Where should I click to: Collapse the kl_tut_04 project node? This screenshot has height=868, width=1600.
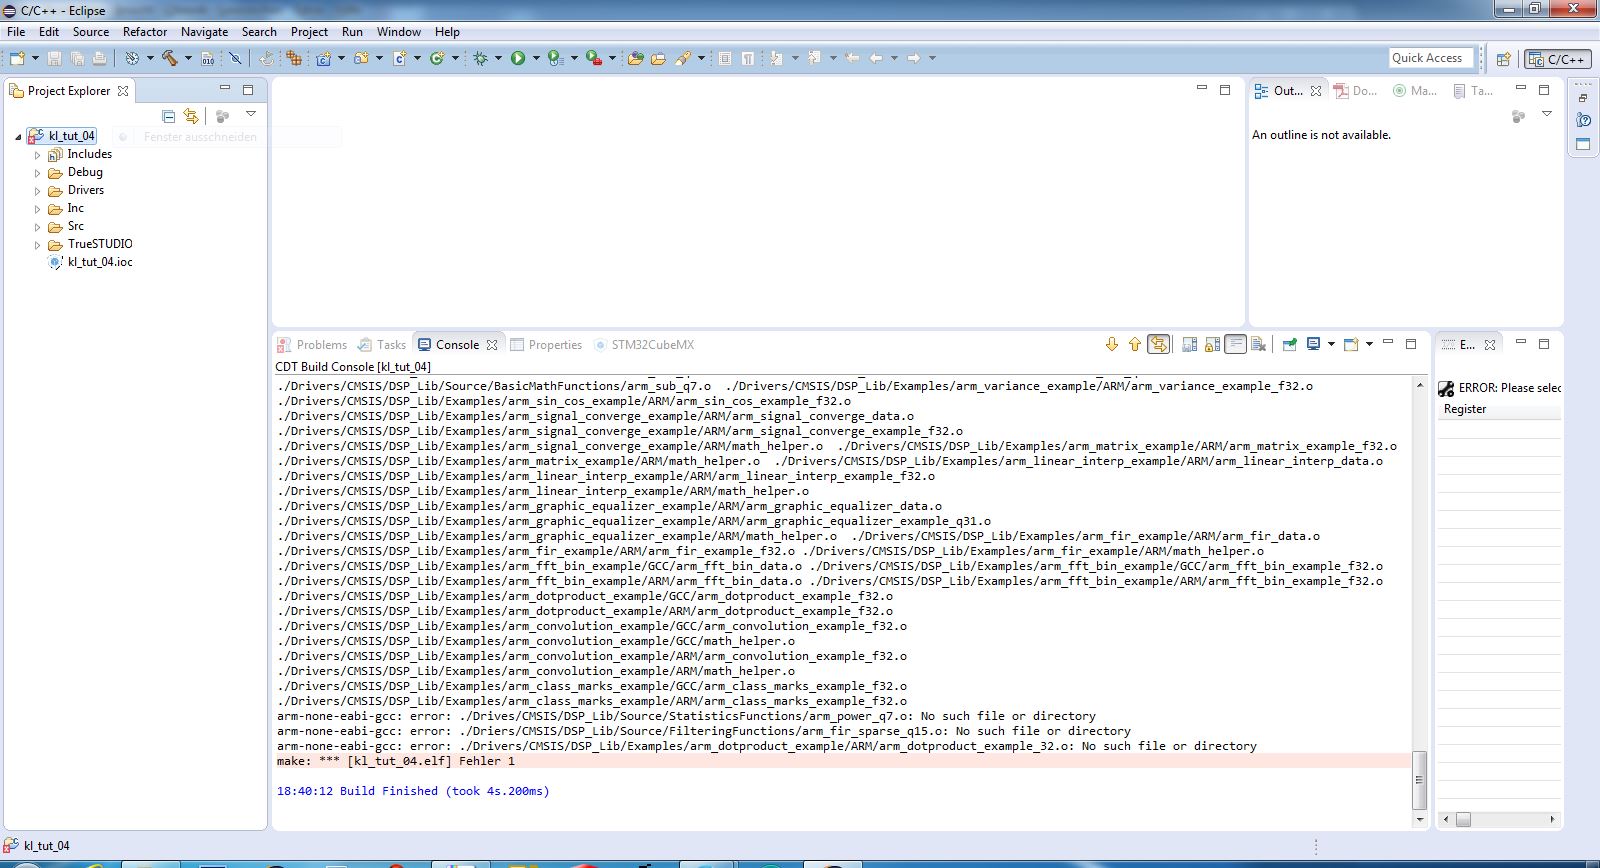[18, 137]
